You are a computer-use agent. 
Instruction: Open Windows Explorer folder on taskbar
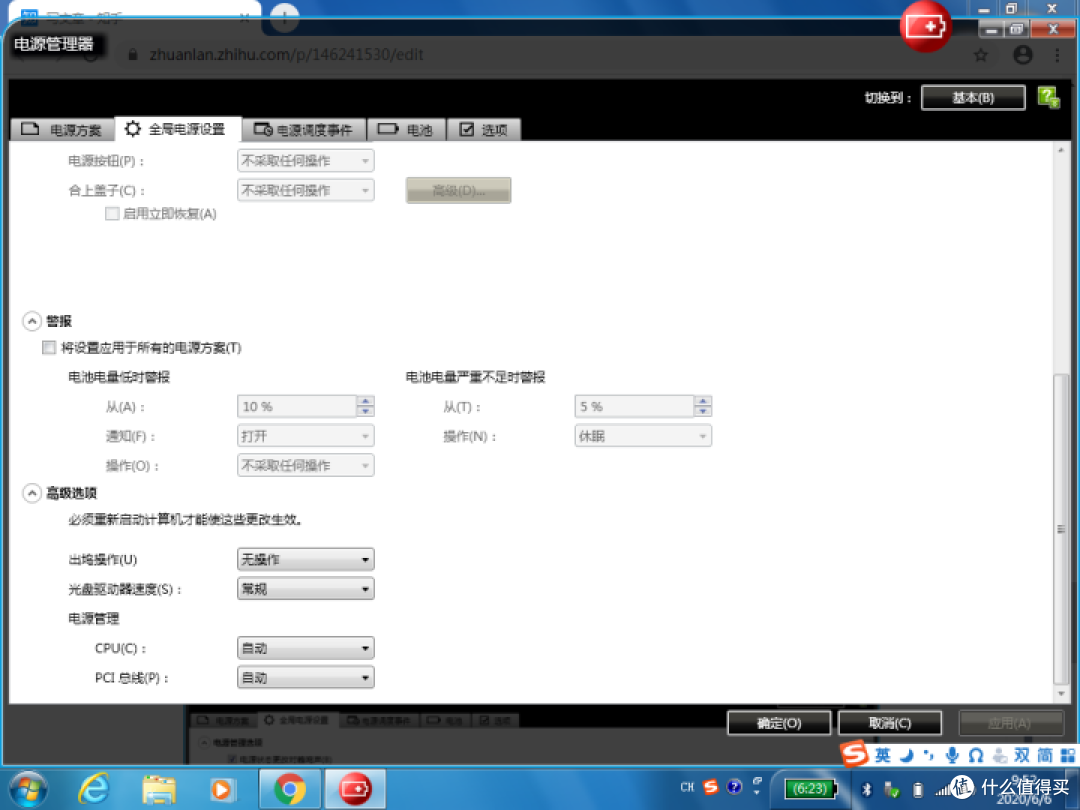(159, 789)
